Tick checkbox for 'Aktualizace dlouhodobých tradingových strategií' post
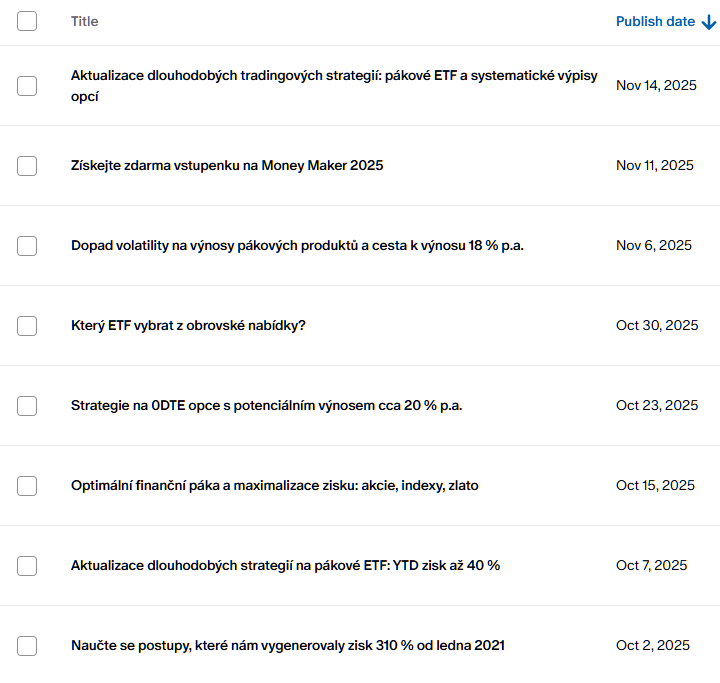This screenshot has width=720, height=683. pos(27,86)
